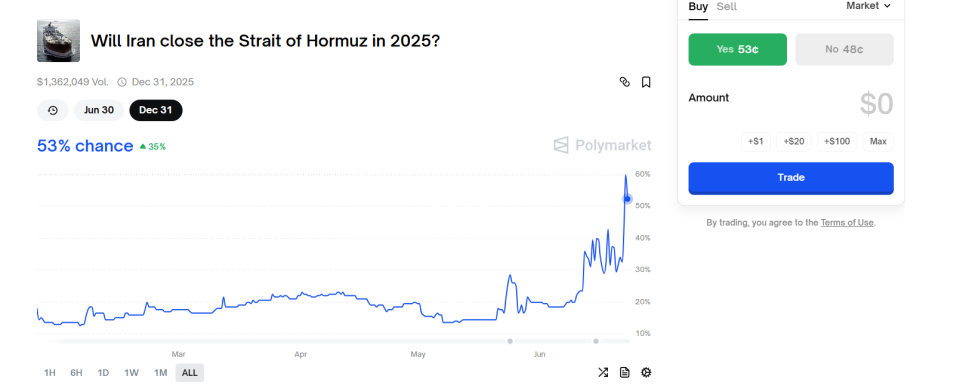This screenshot has height=392, width=966.
Task: Set chart range to 1W
Action: [x=131, y=372]
